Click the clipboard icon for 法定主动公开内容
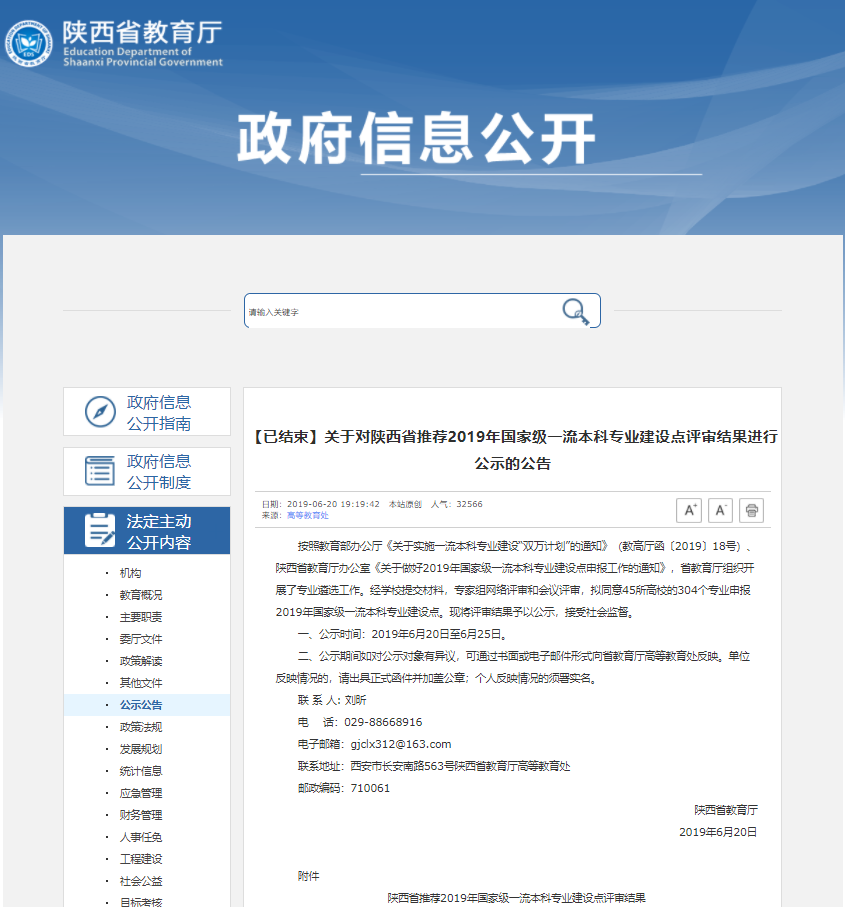The width and height of the screenshot is (845, 907). (x=100, y=530)
